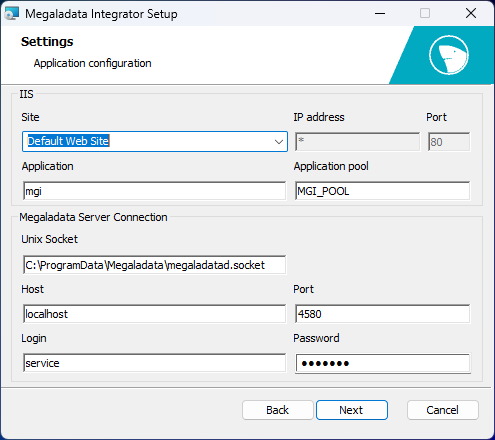The image size is (495, 440).
Task: Click the Application configuration subtitle
Action: 92,63
